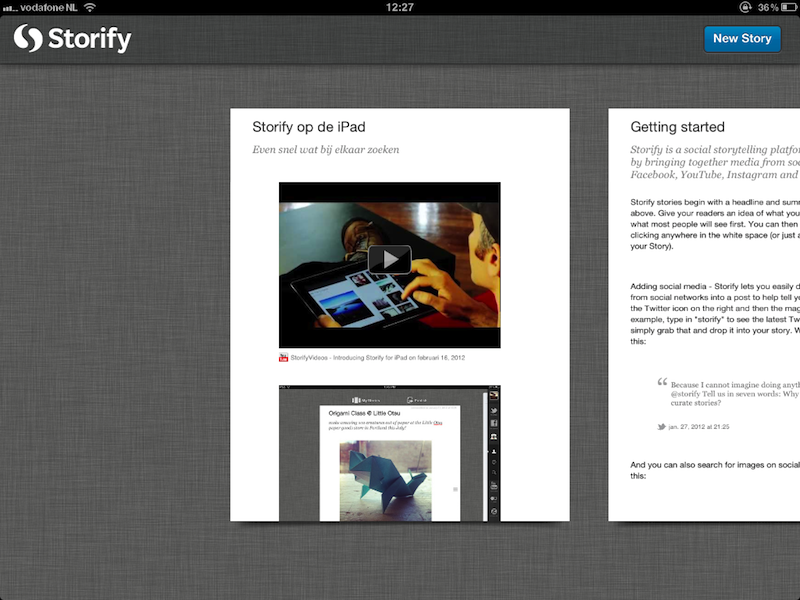
Task: Tap the Storify logo in the header
Action: 72,39
